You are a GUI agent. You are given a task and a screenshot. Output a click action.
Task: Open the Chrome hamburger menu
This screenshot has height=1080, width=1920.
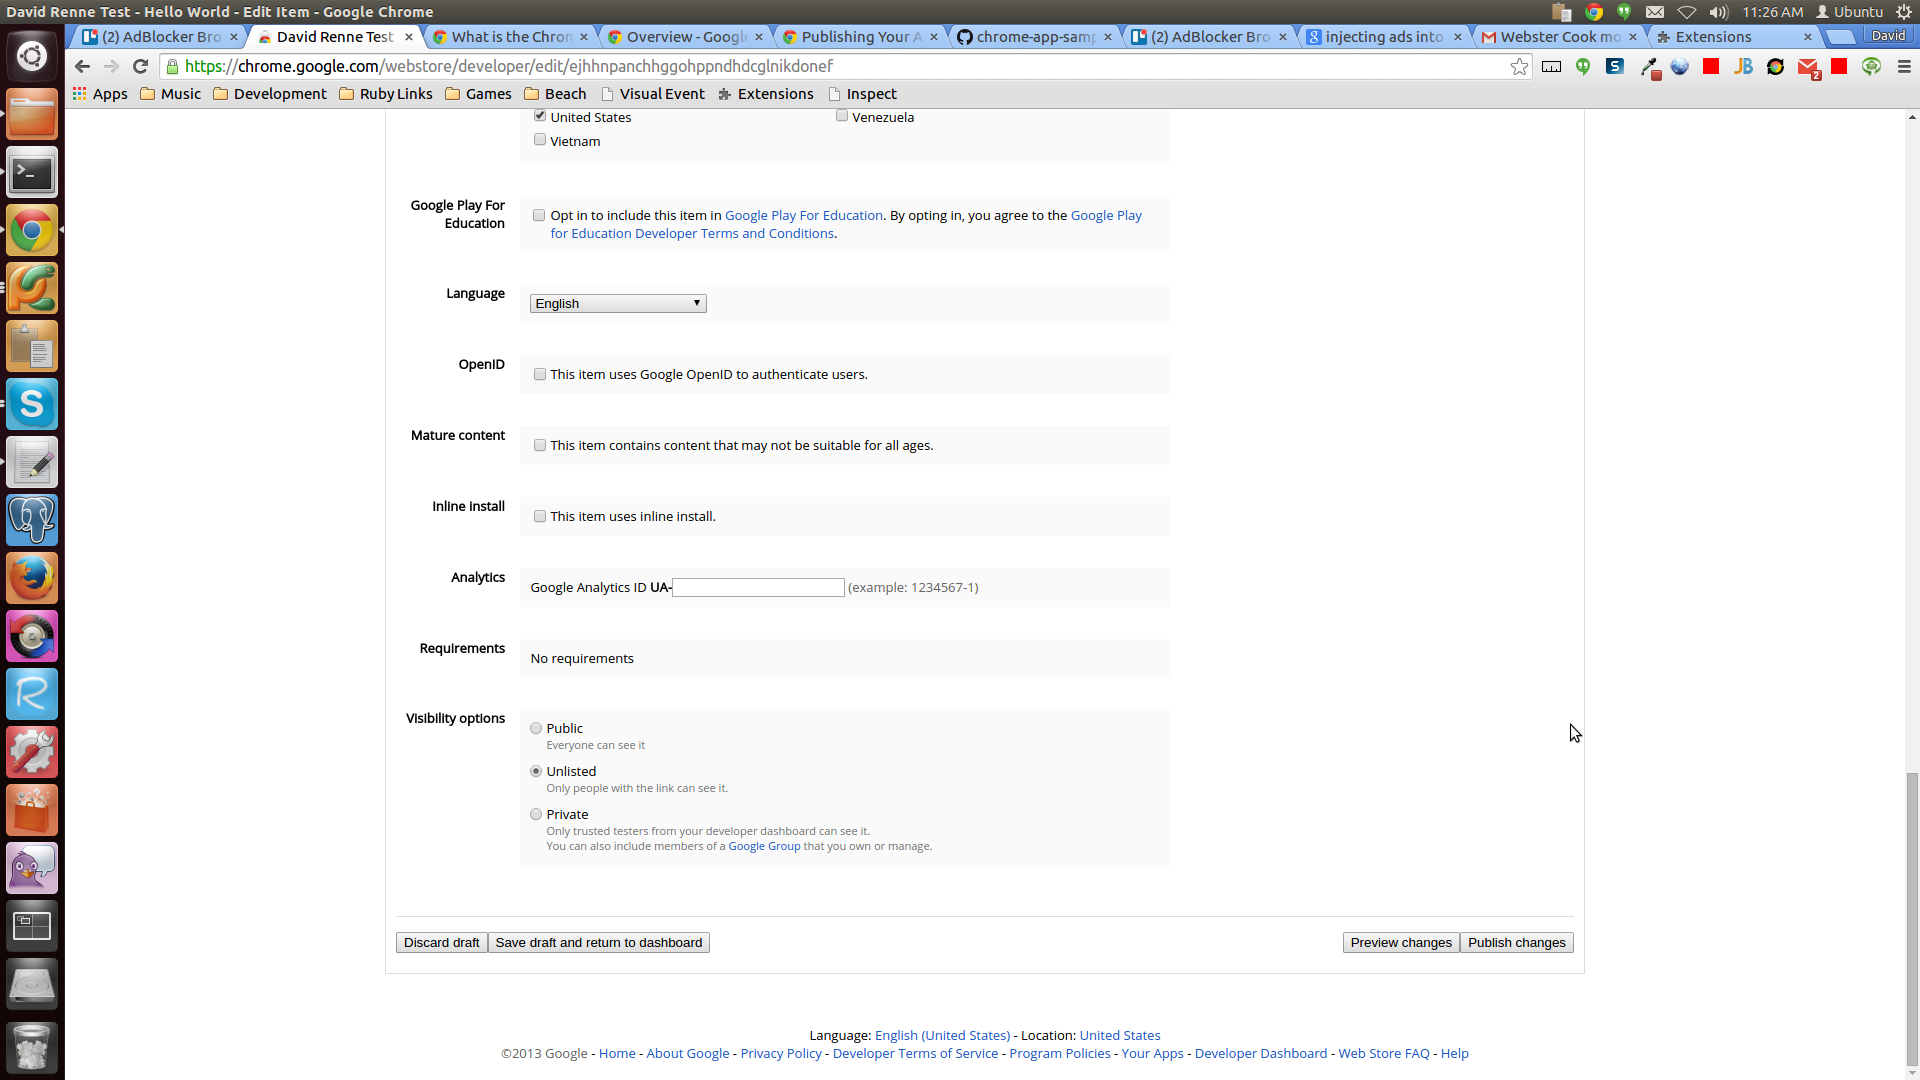1904,66
